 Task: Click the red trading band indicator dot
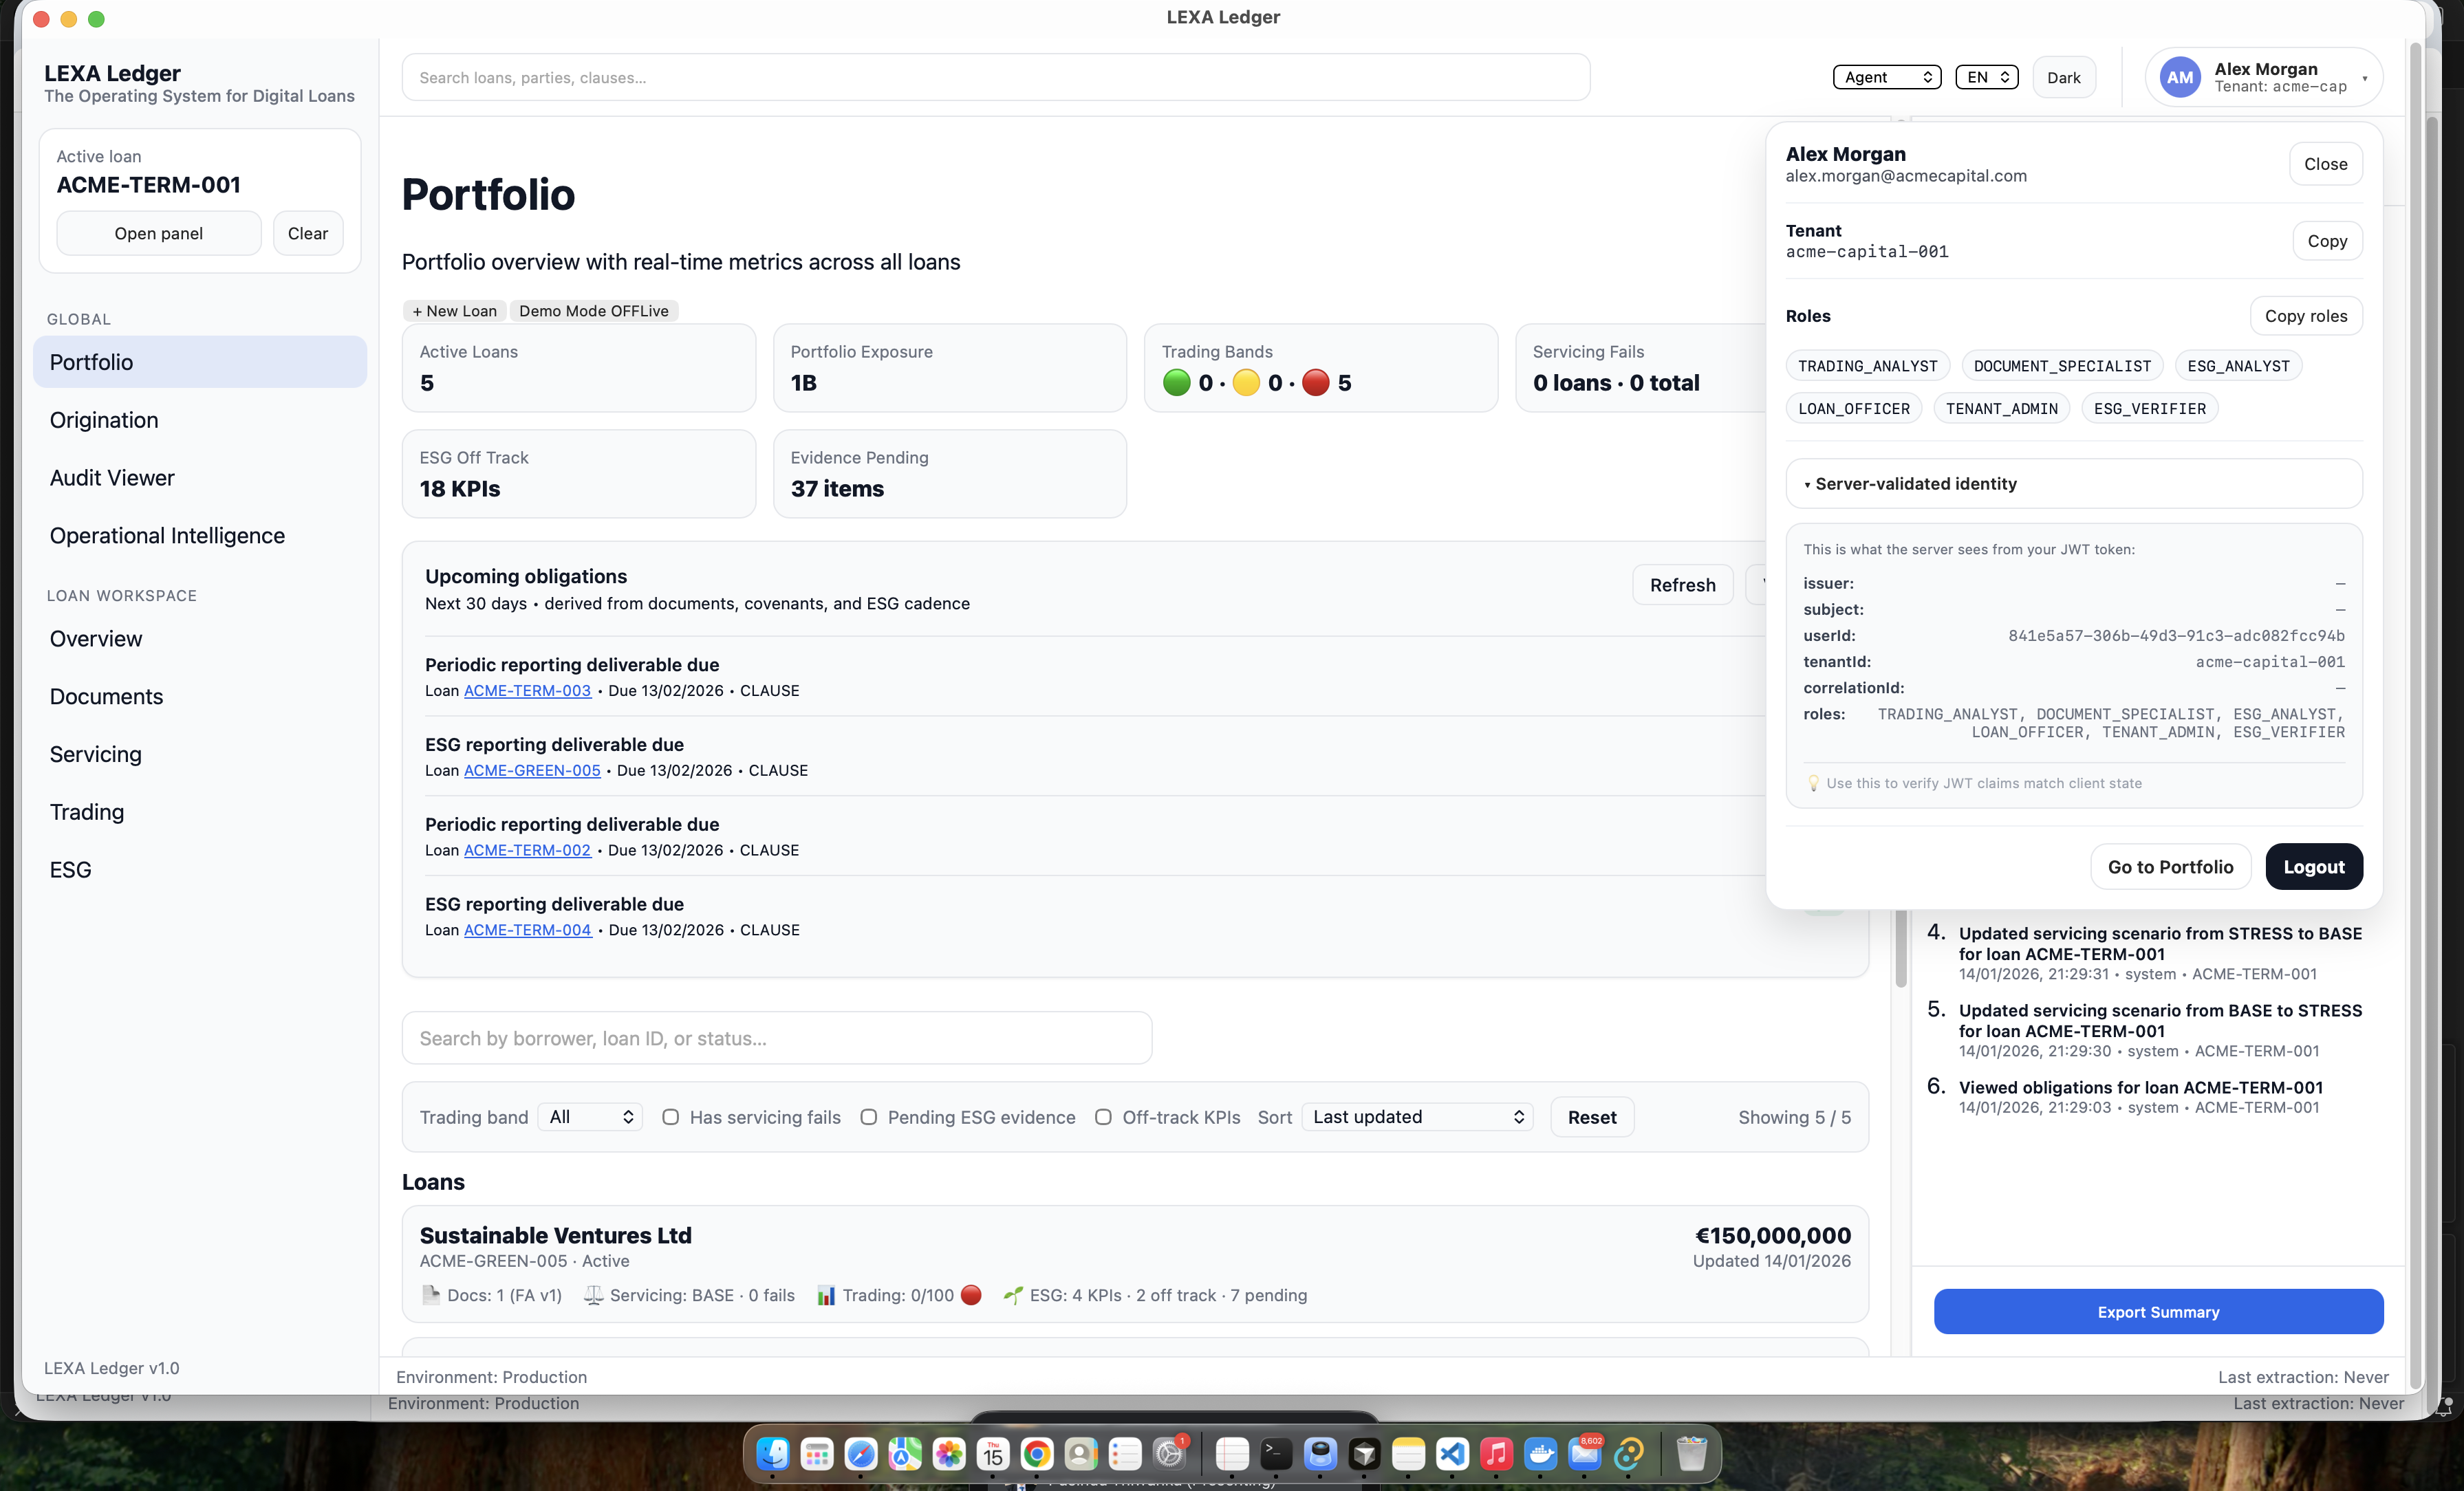click(x=1316, y=383)
